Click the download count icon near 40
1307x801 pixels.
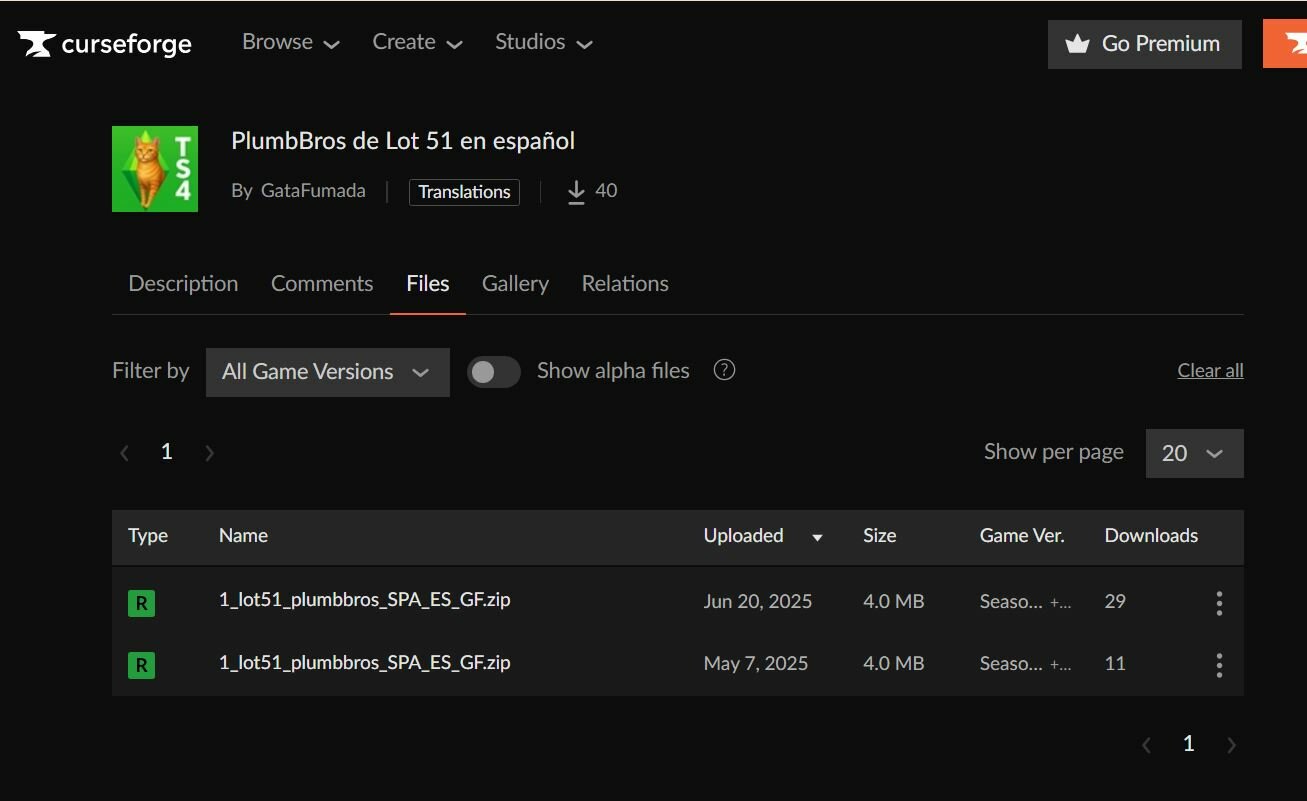point(576,192)
